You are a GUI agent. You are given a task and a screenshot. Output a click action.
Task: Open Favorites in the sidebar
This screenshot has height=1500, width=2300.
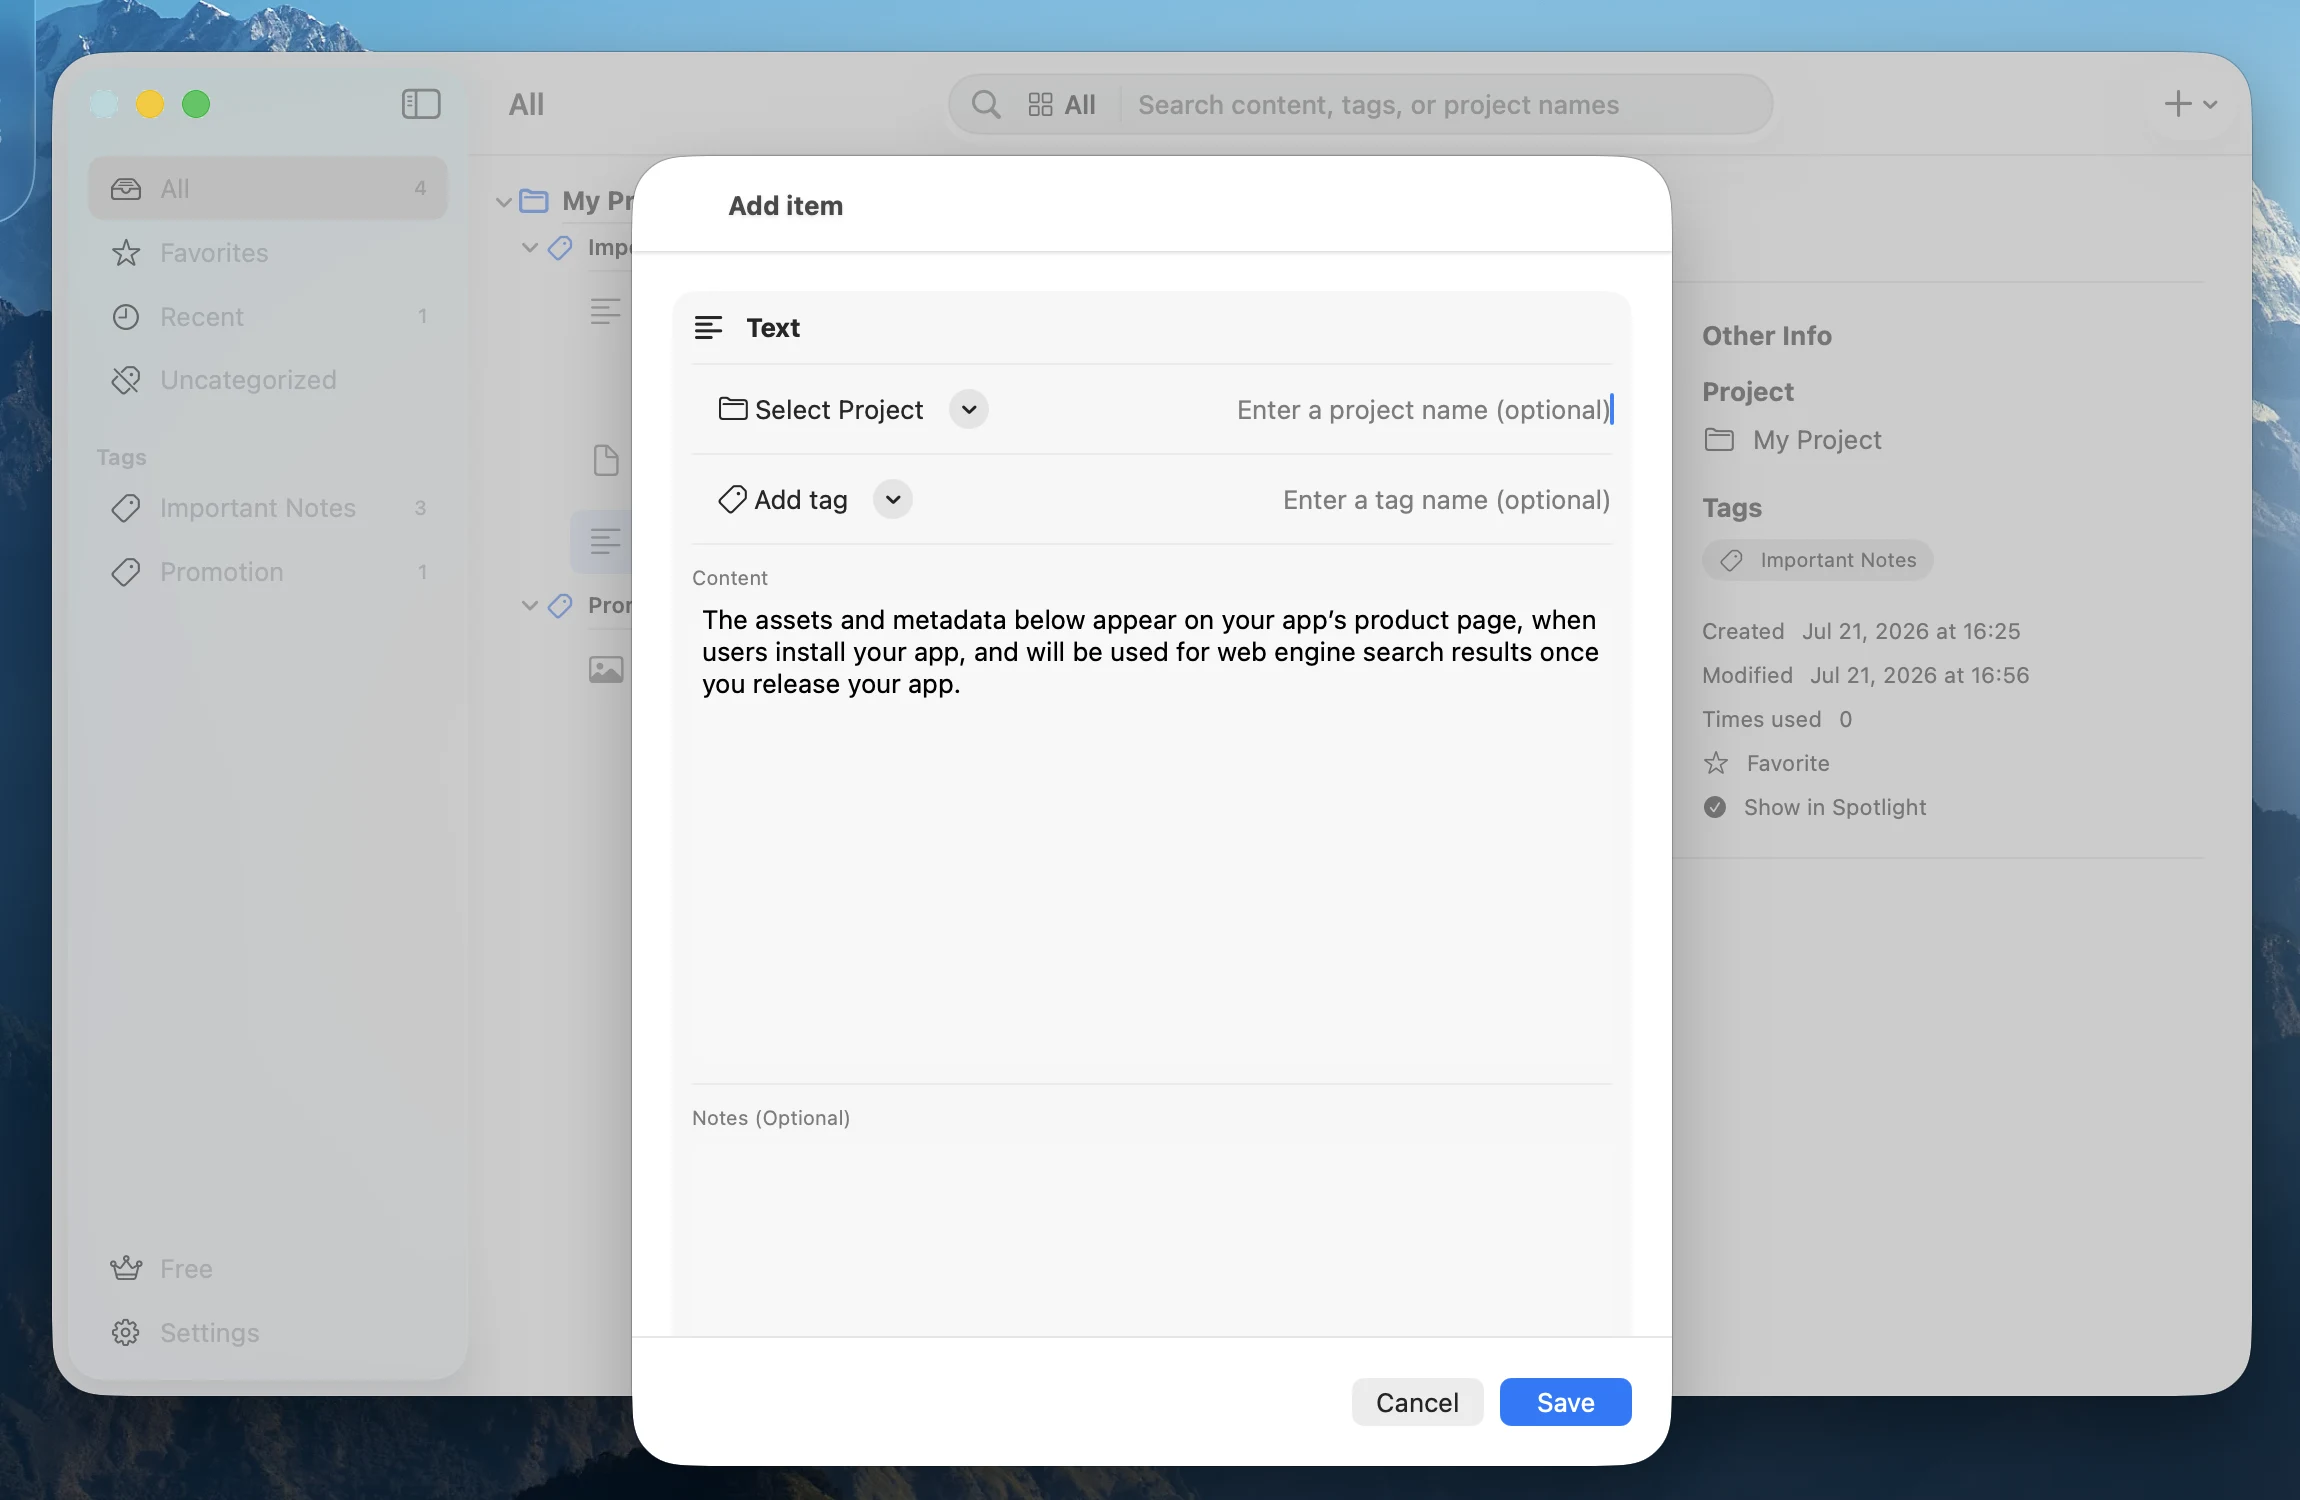(x=267, y=252)
